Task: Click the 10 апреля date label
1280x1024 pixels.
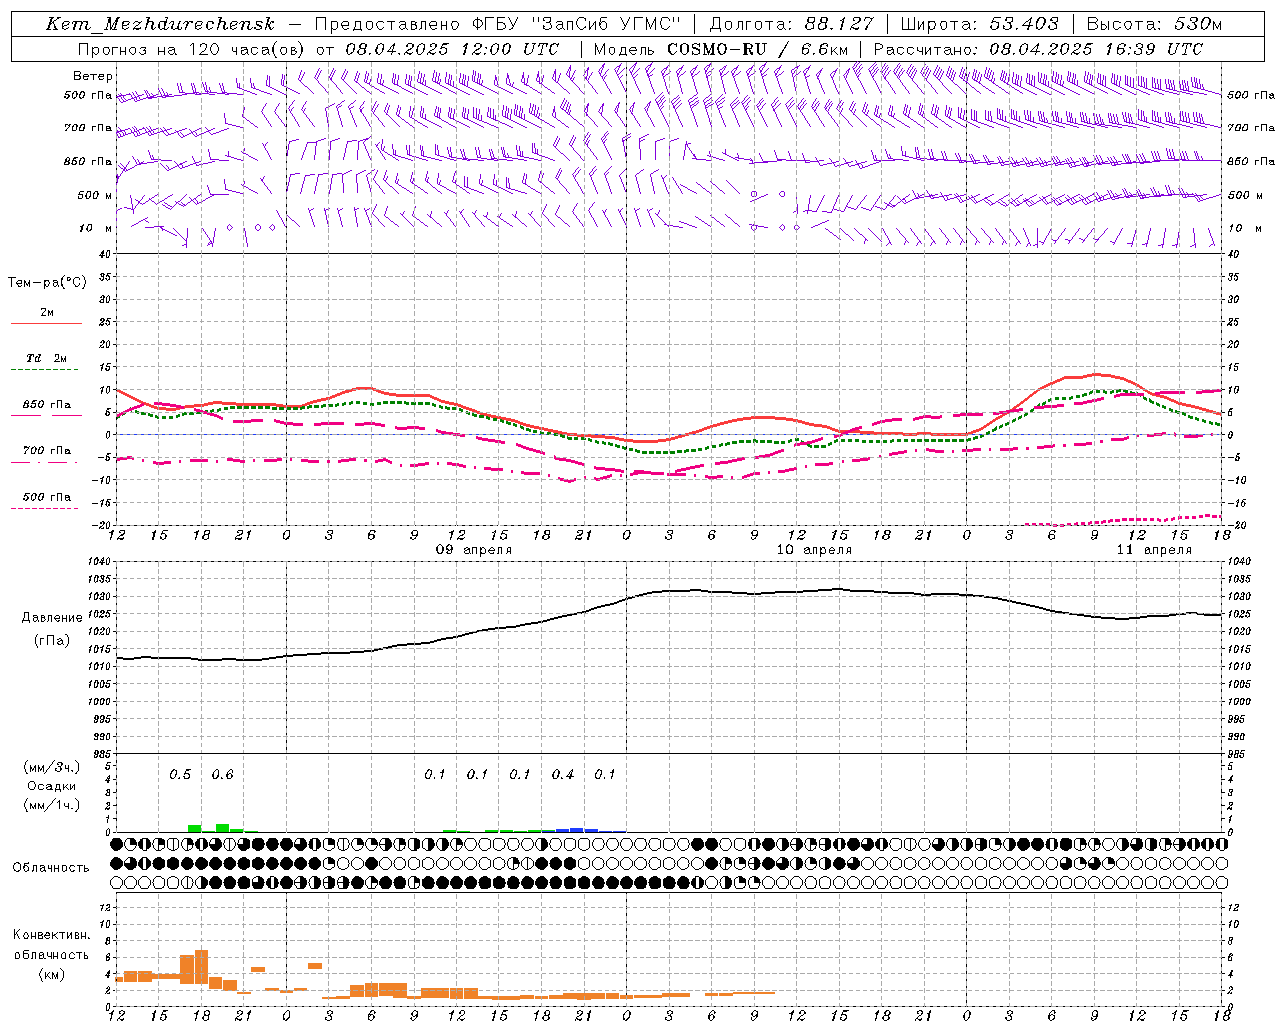Action: tap(814, 550)
